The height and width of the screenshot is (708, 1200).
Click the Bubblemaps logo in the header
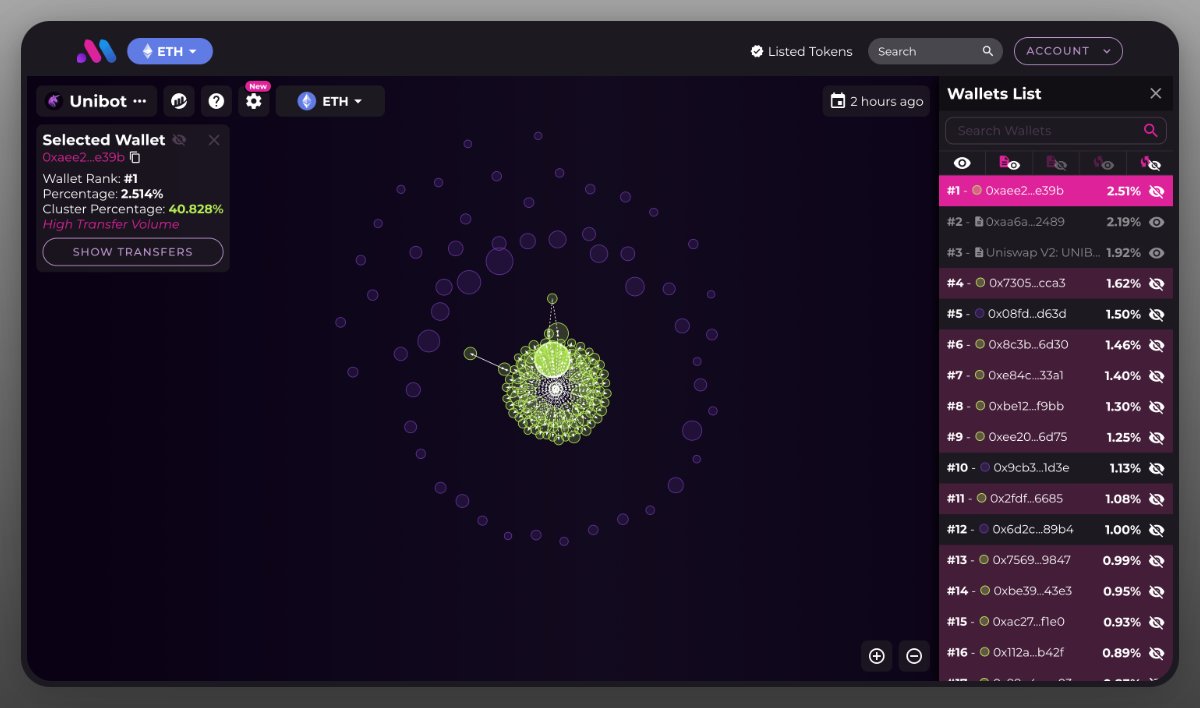point(96,51)
